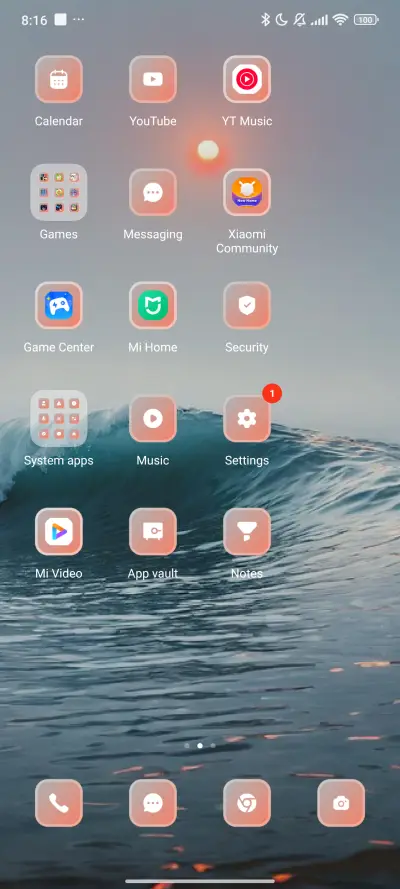Image resolution: width=400 pixels, height=889 pixels.
Task: Tap the Do Not Disturb moon icon
Action: 282,20
